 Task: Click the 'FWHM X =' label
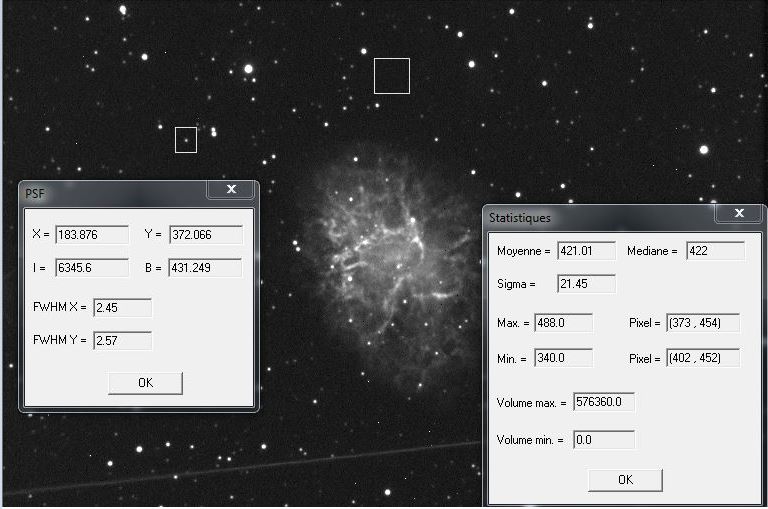59,307
